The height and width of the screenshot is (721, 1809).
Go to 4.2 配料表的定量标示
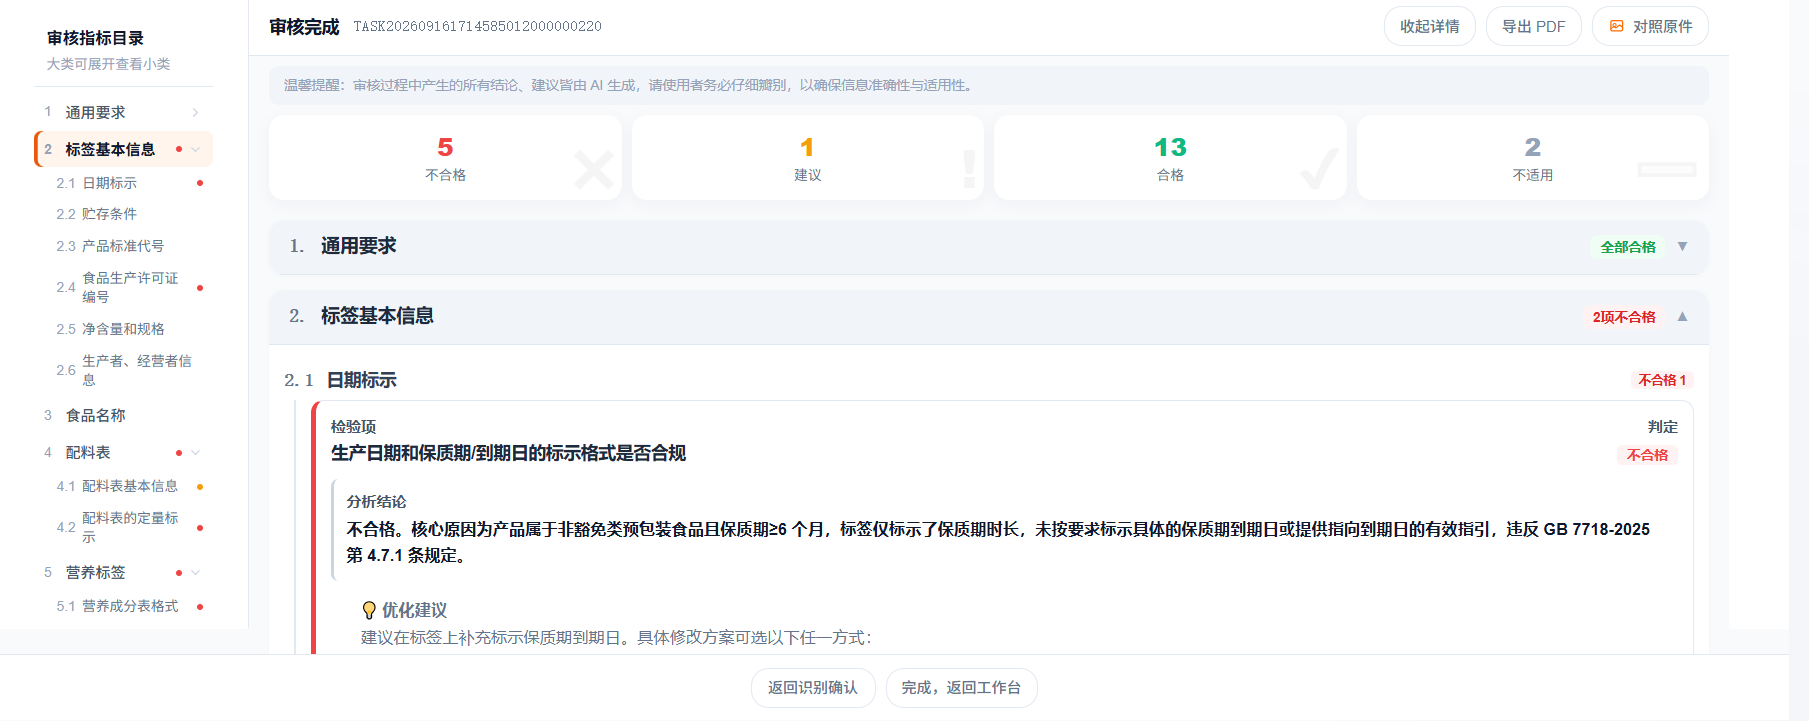[x=130, y=527]
